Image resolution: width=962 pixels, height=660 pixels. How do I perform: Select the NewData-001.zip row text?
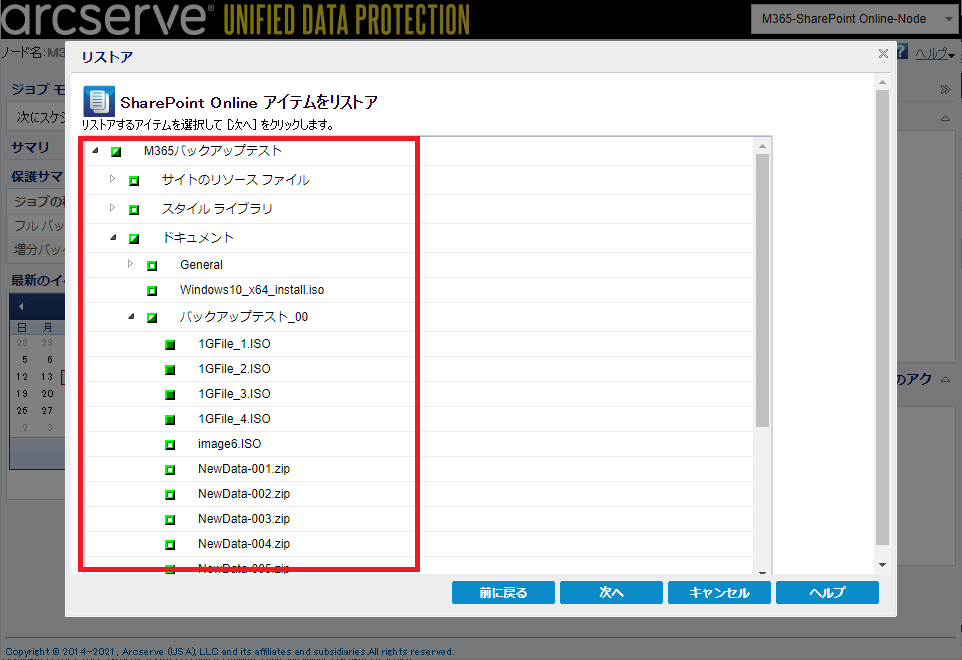(244, 469)
